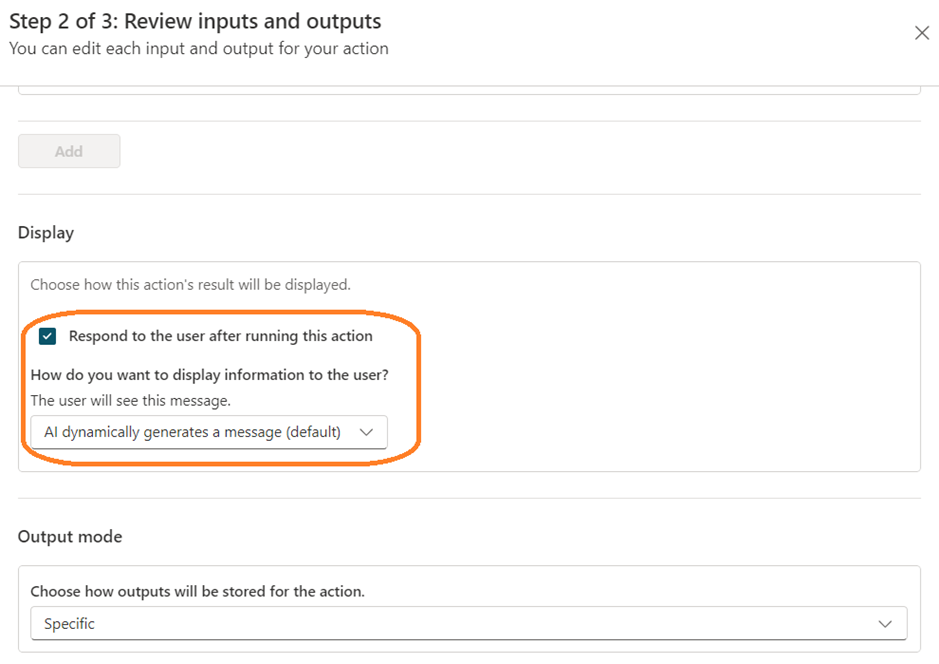Click the 'You can edit each input and output' subtitle
Screen dimensions: 939x664
coord(198,48)
